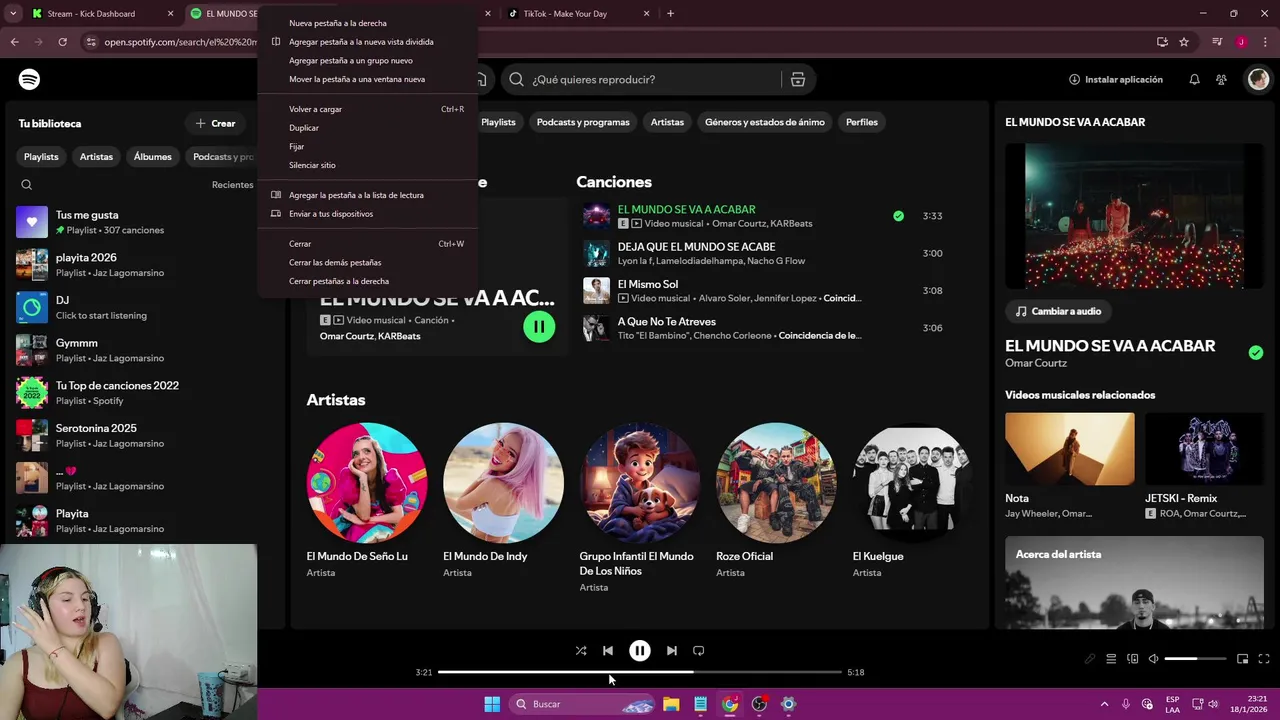This screenshot has width=1280, height=720.
Task: Open the Windows Start menu
Action: click(492, 704)
